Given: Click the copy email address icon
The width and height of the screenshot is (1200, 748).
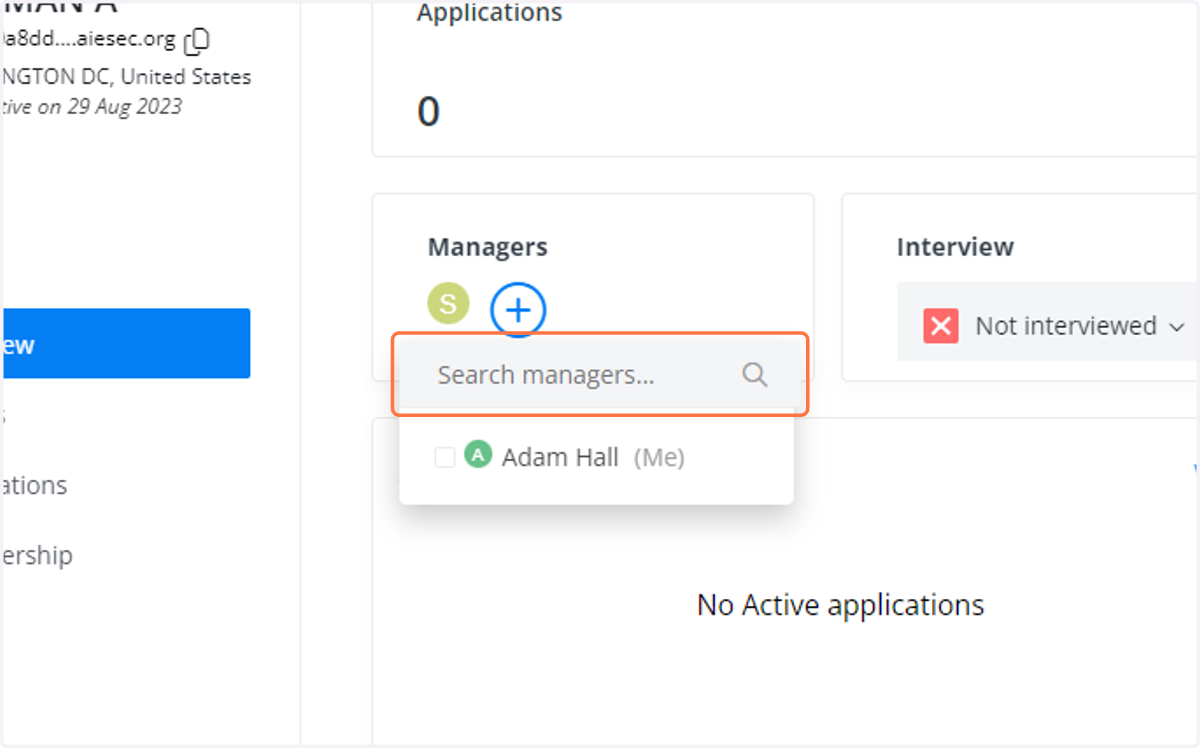Looking at the screenshot, I should point(198,41).
